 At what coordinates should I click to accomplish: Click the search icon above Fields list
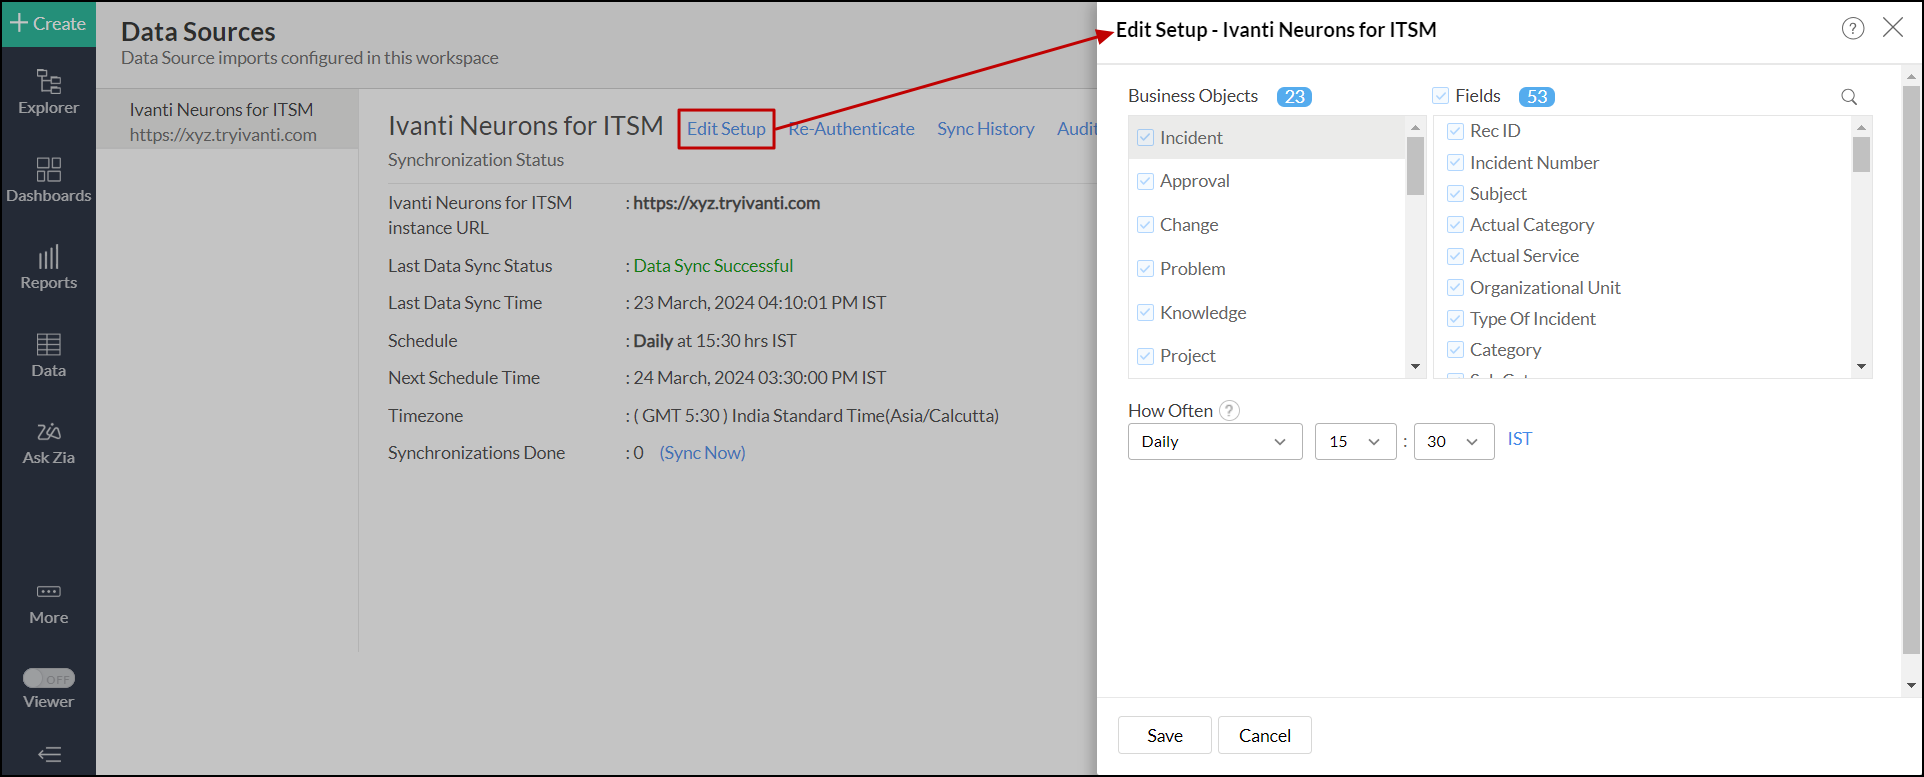(1848, 97)
